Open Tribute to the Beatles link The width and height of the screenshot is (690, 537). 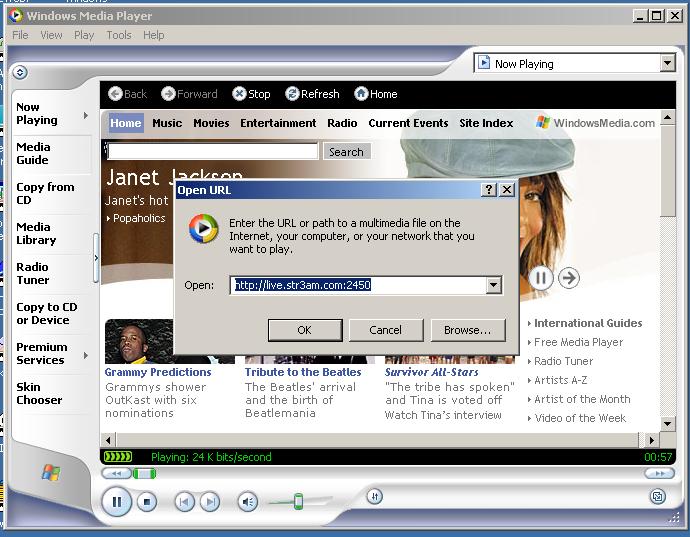[303, 372]
